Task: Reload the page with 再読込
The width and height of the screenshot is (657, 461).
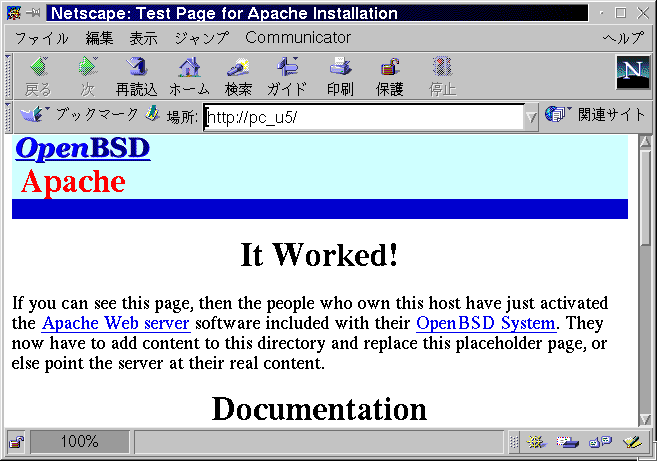Action: 137,77
